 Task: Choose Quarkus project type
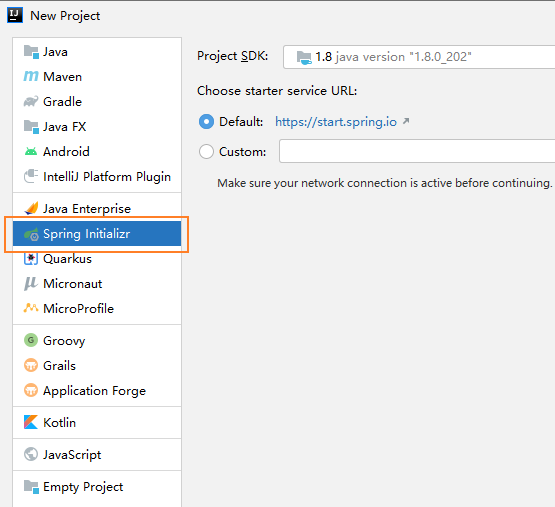click(x=97, y=259)
